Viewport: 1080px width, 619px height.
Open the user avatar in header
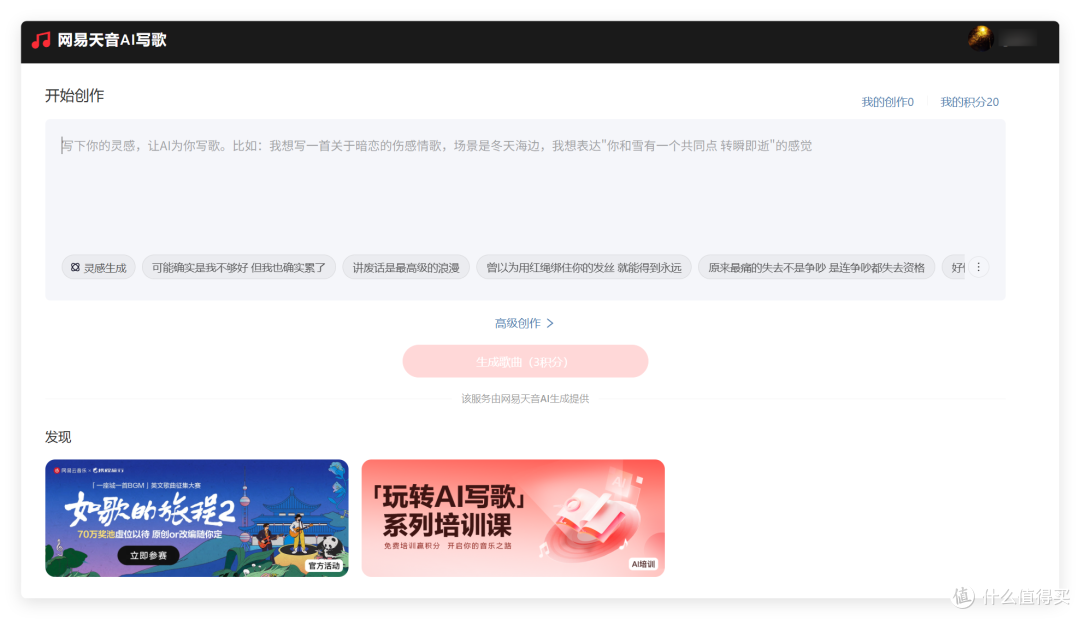(980, 38)
